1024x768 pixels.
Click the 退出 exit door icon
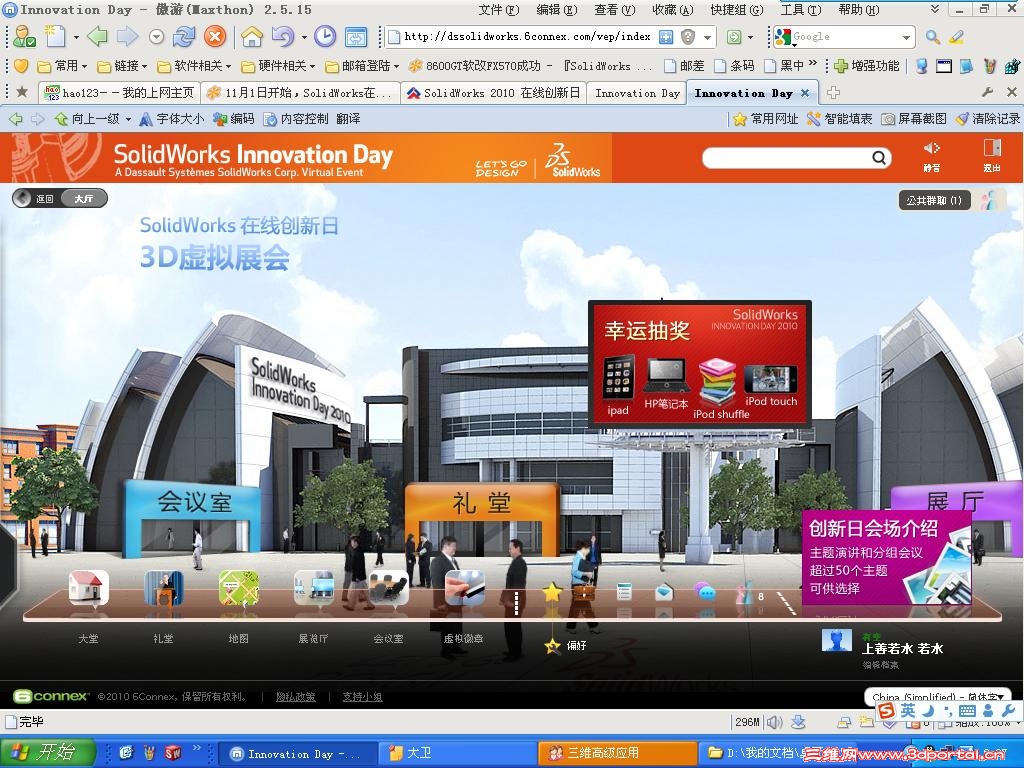(x=992, y=156)
